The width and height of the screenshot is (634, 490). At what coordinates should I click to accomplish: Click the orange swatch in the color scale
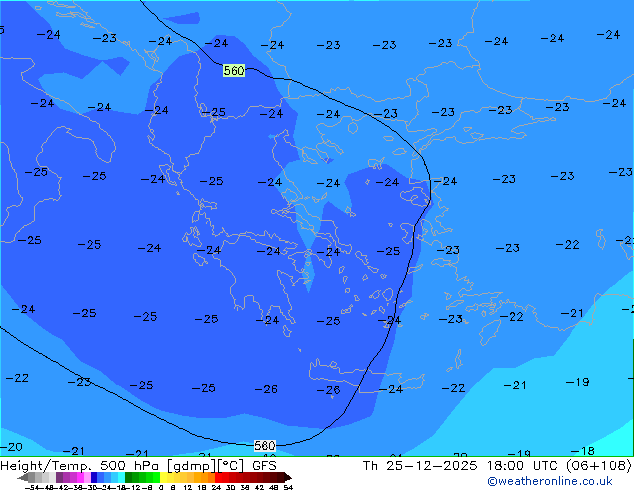[x=204, y=477]
